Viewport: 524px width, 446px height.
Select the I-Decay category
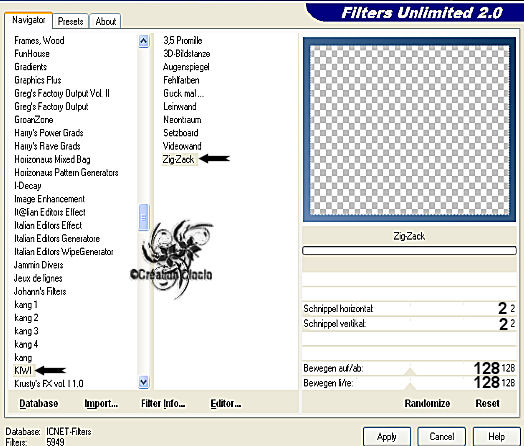[x=28, y=186]
